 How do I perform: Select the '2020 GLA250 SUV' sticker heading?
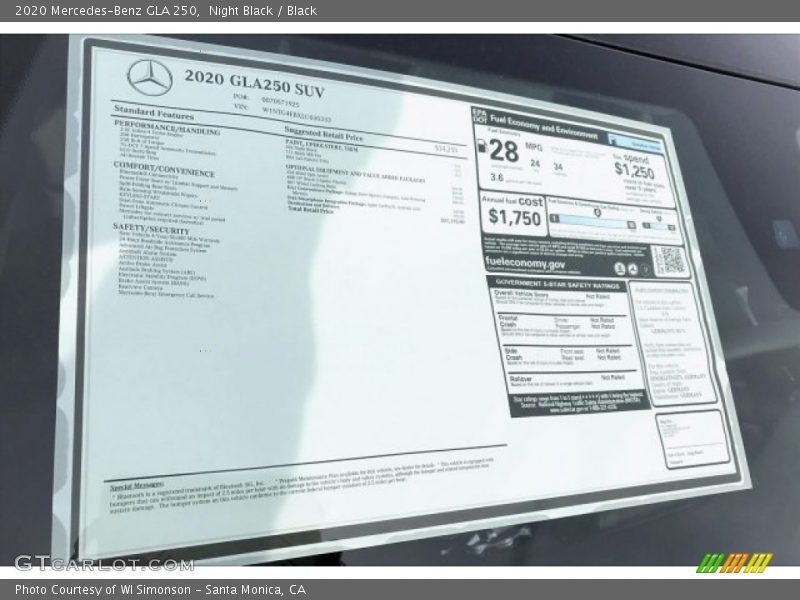(x=254, y=83)
